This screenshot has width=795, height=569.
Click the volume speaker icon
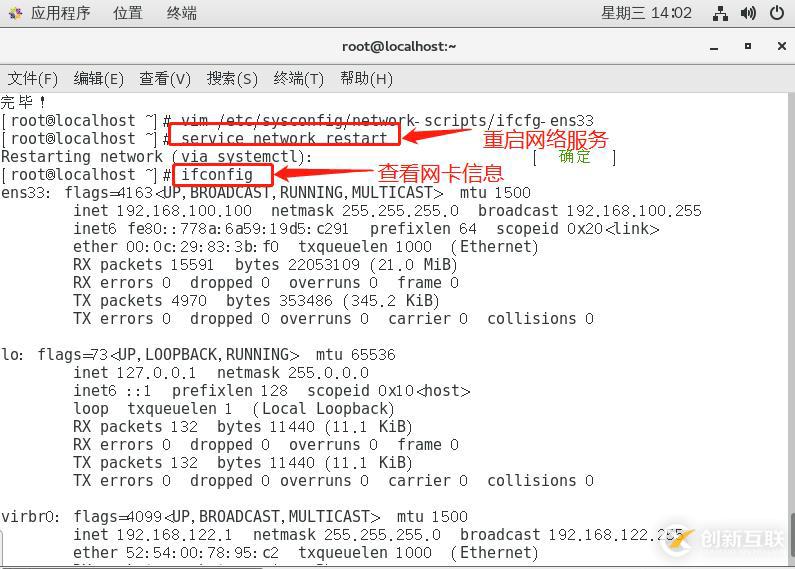coord(748,13)
